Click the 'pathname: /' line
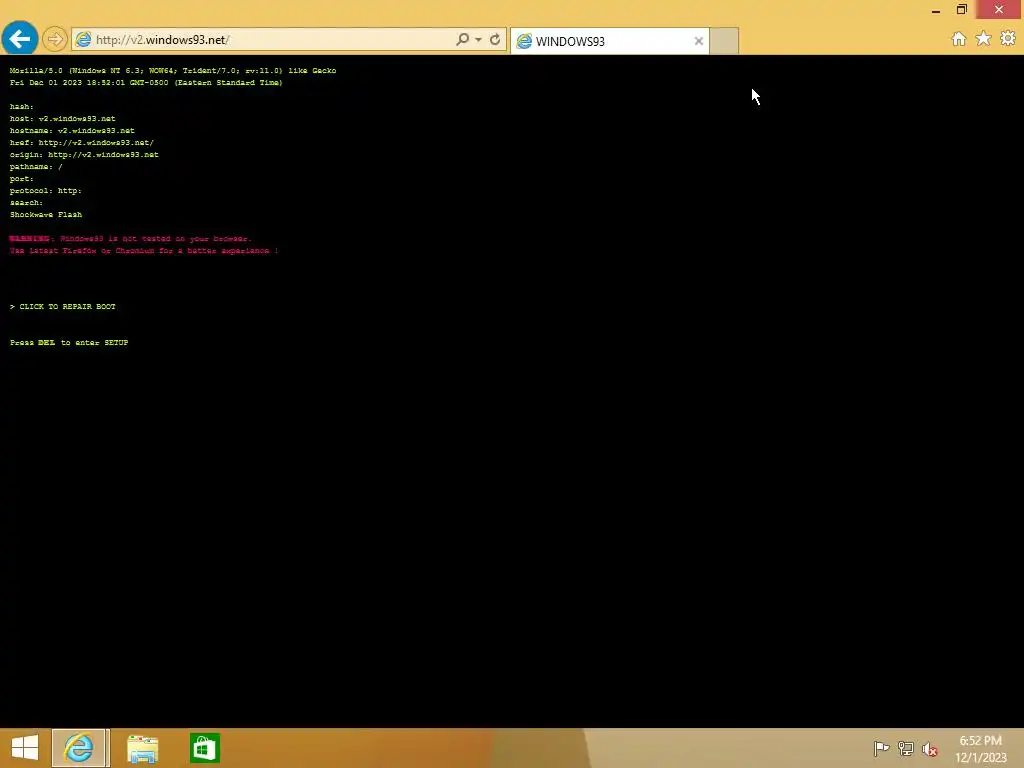Screen dimensions: 1024x768 [x=36, y=167]
